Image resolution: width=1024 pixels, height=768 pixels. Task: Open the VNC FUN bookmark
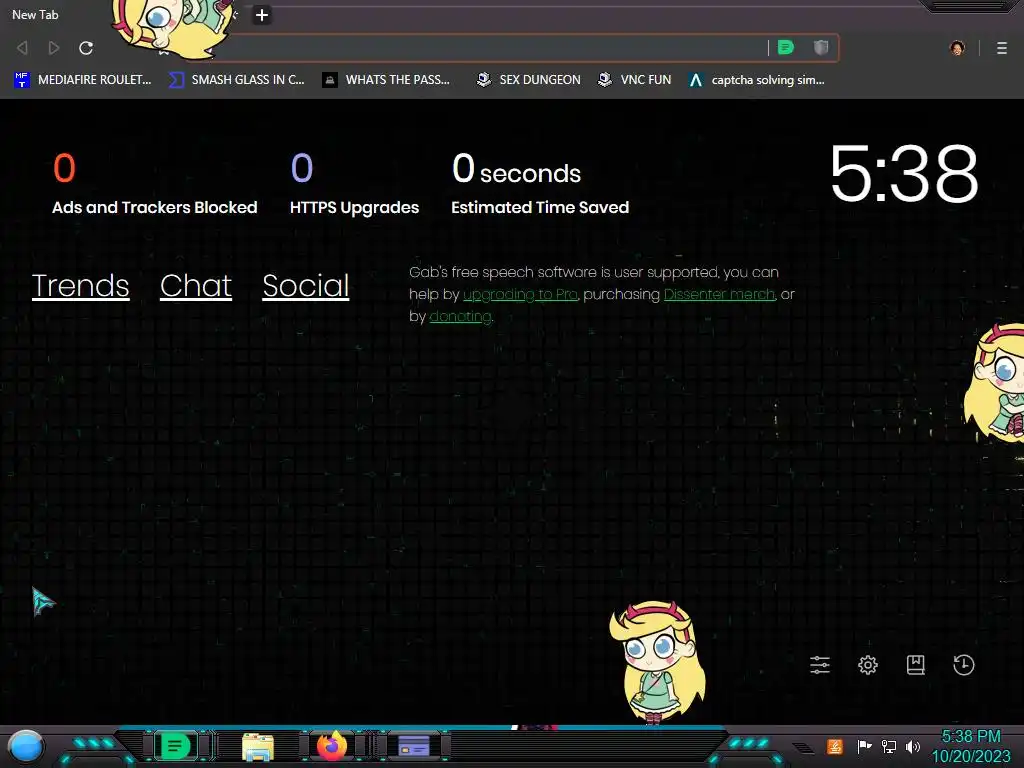point(634,80)
